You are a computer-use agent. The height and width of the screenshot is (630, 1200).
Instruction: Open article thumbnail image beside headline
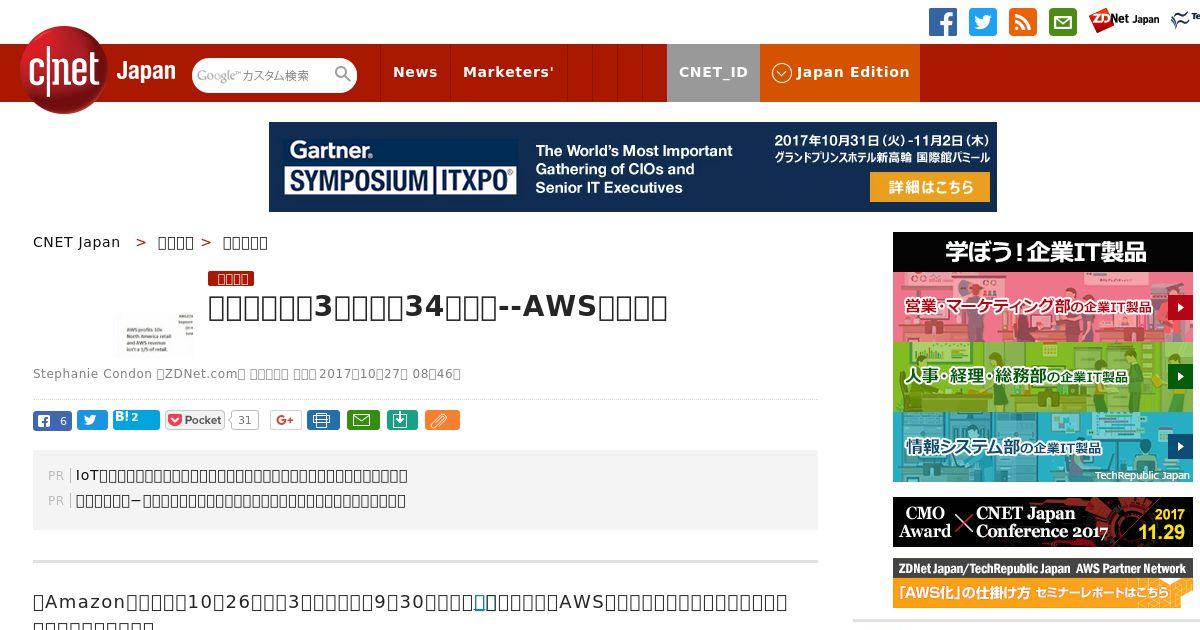click(154, 333)
